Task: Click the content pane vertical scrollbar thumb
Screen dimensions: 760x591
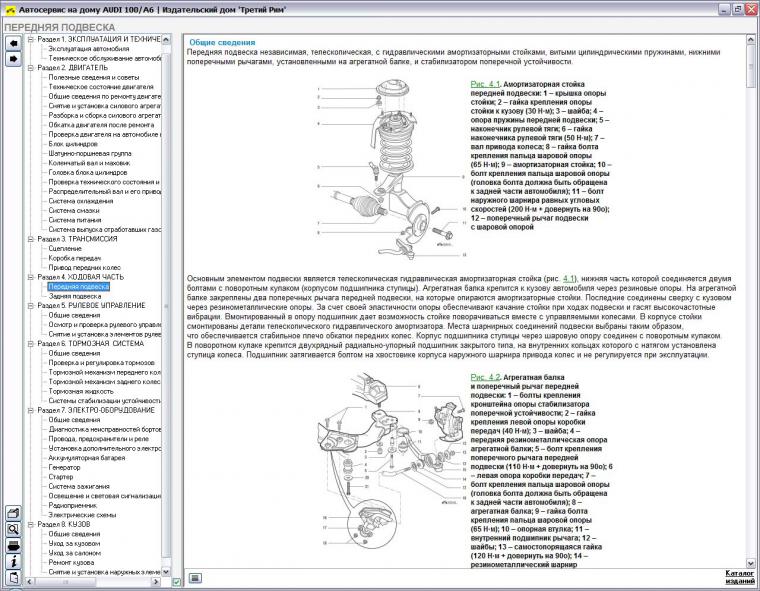Action: (x=751, y=65)
